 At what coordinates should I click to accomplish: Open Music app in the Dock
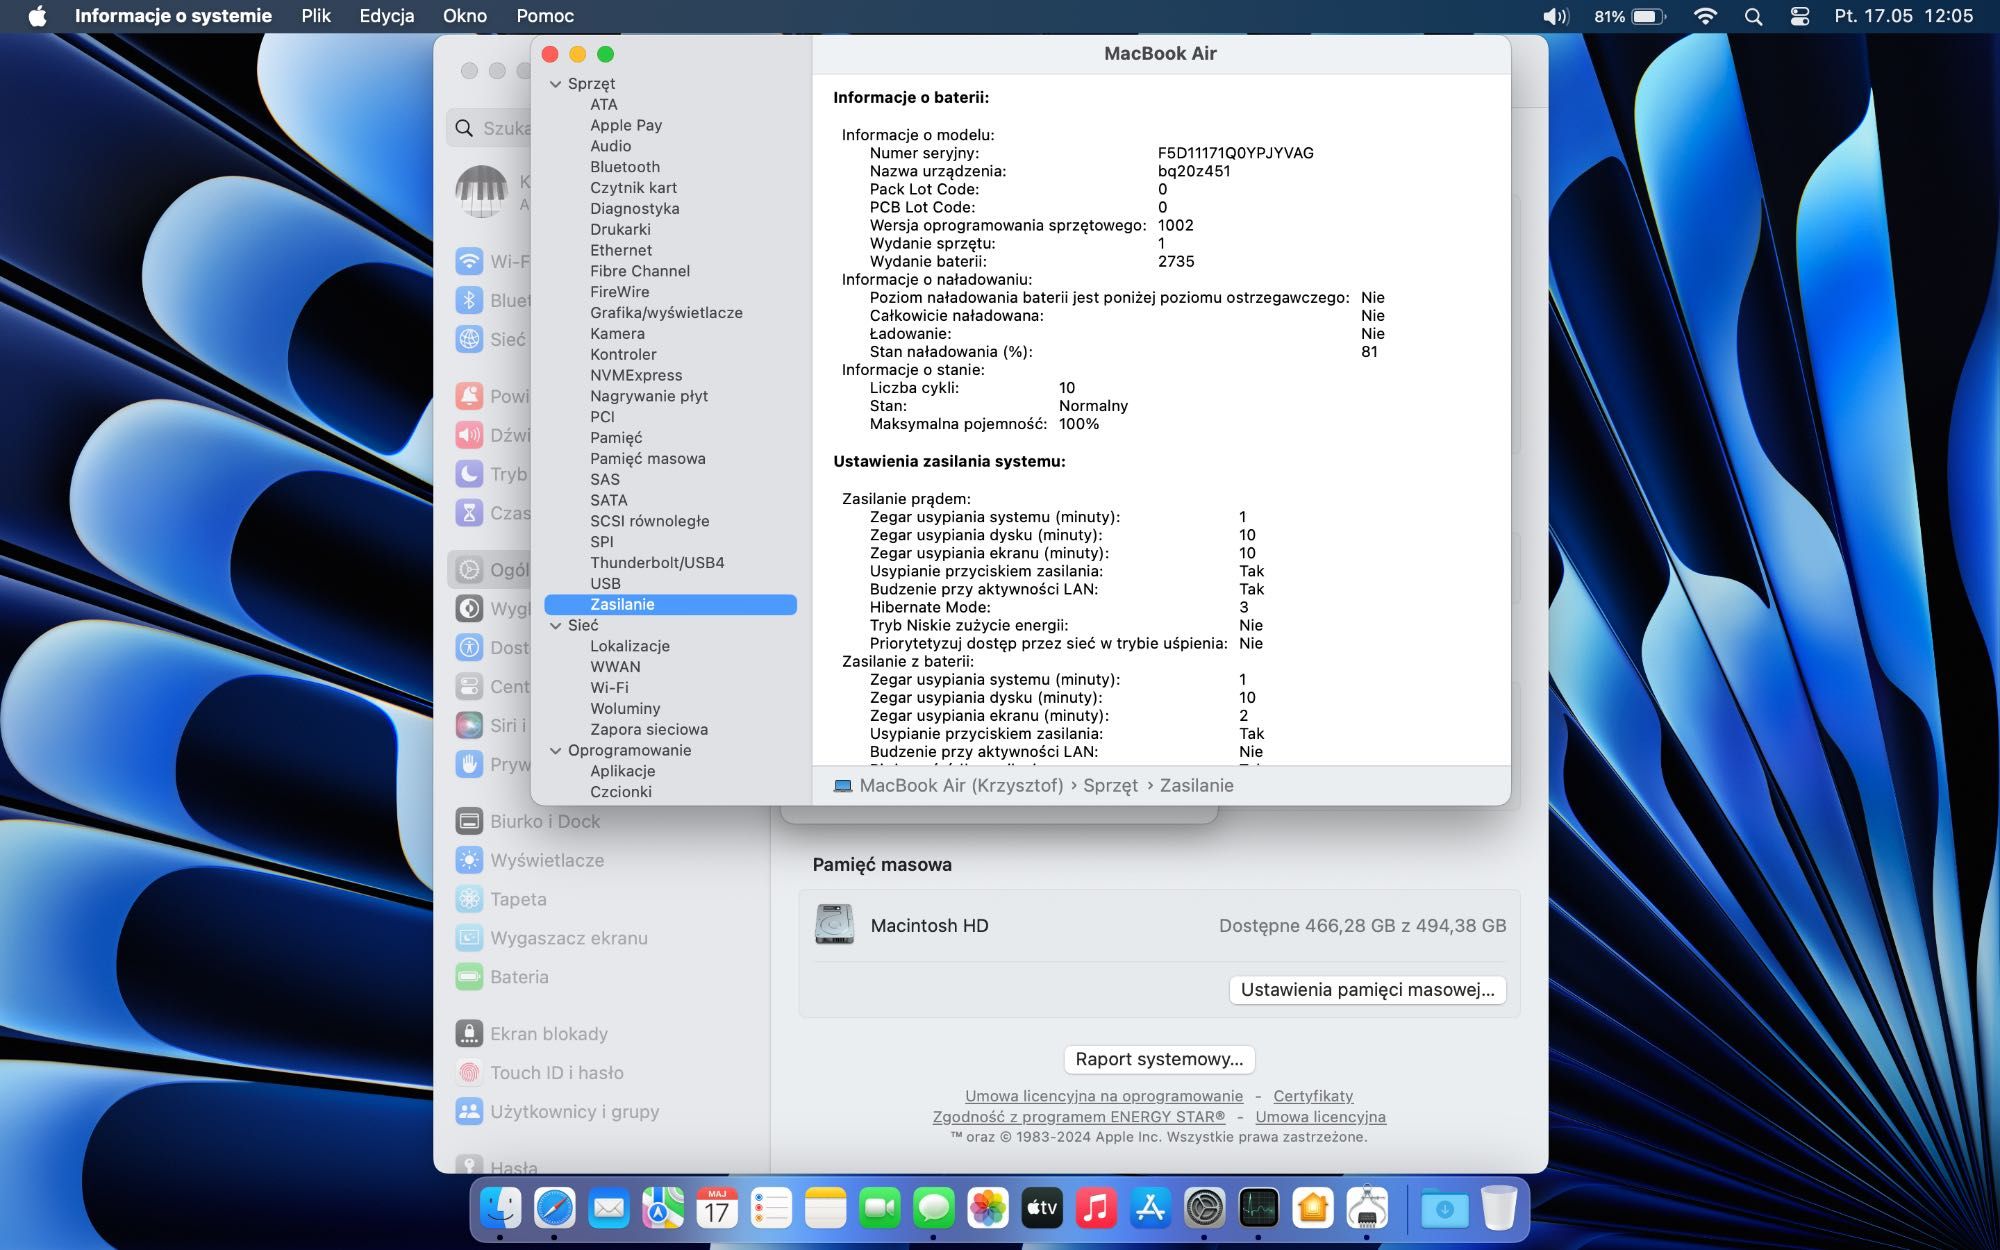pos(1096,1208)
